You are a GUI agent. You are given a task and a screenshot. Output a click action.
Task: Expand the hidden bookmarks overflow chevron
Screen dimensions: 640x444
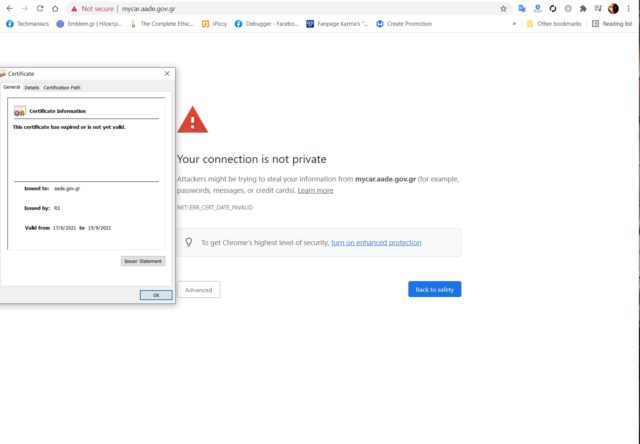click(x=514, y=24)
